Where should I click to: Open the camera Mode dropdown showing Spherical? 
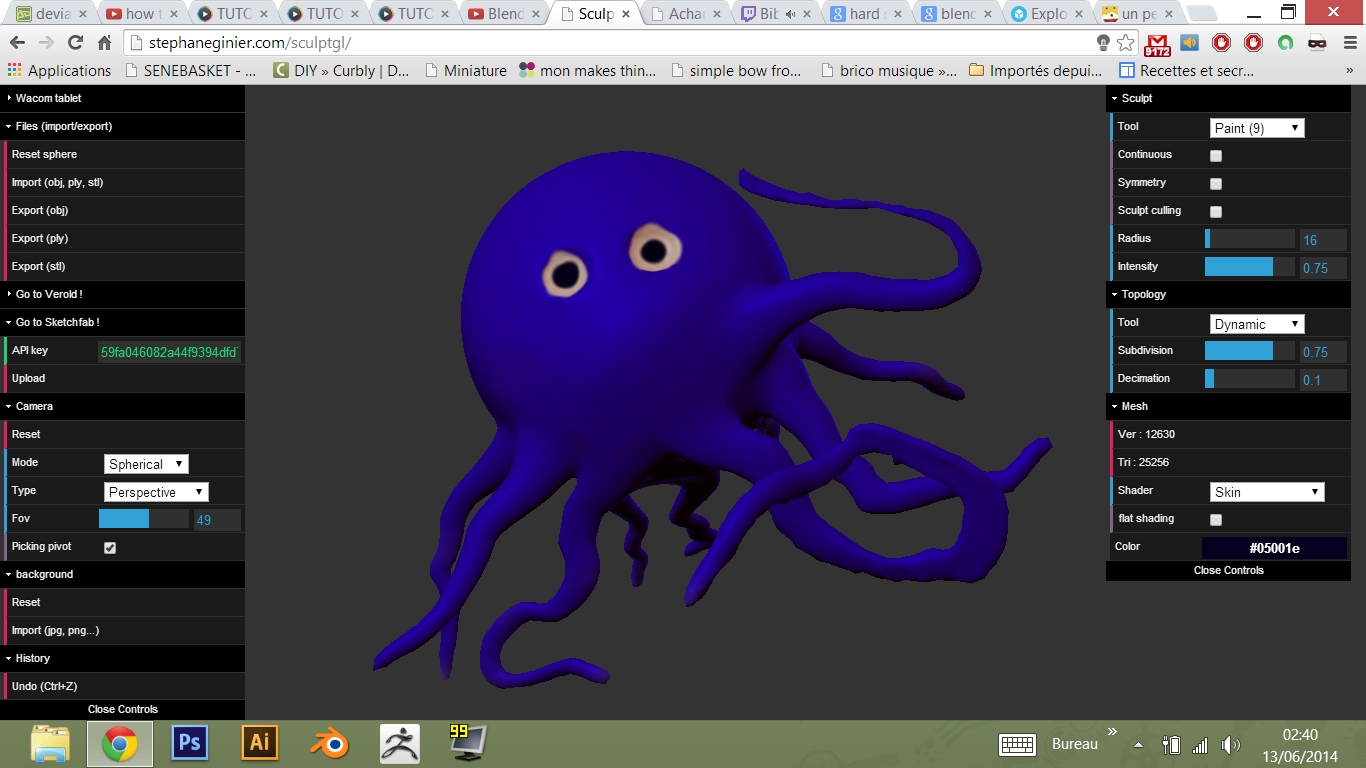[146, 464]
